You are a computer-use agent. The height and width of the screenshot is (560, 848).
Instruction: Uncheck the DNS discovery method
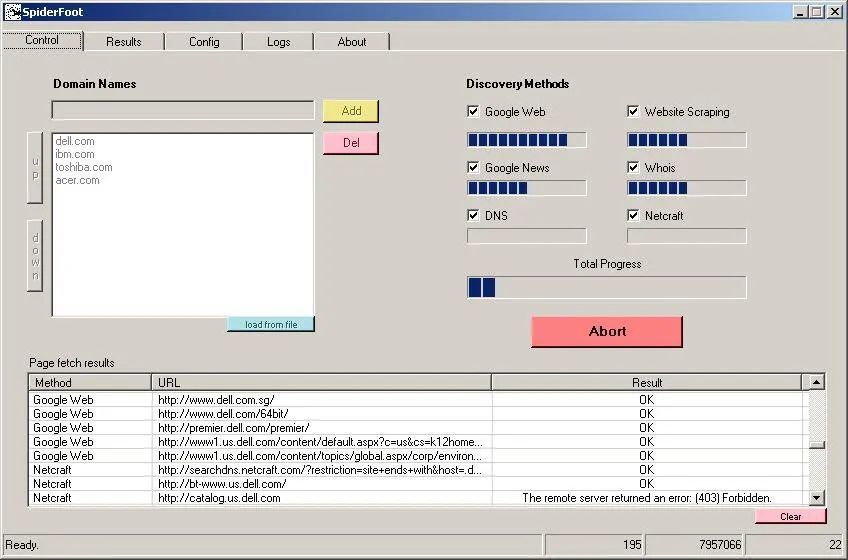click(x=474, y=216)
